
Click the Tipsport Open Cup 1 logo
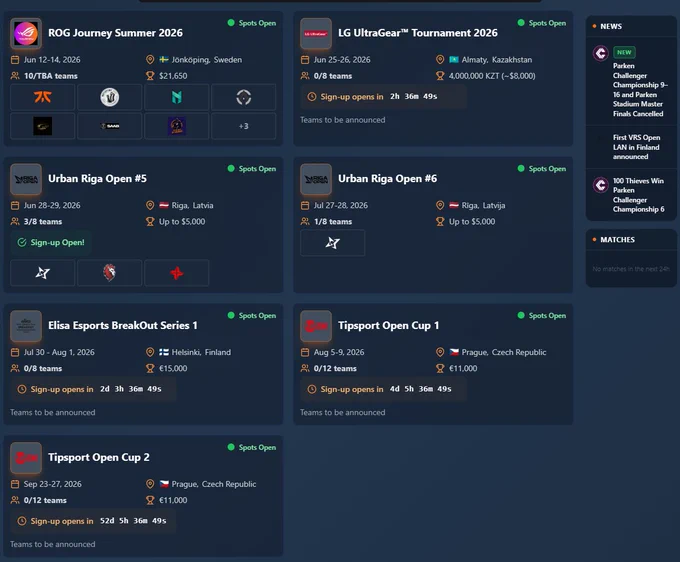(x=316, y=326)
